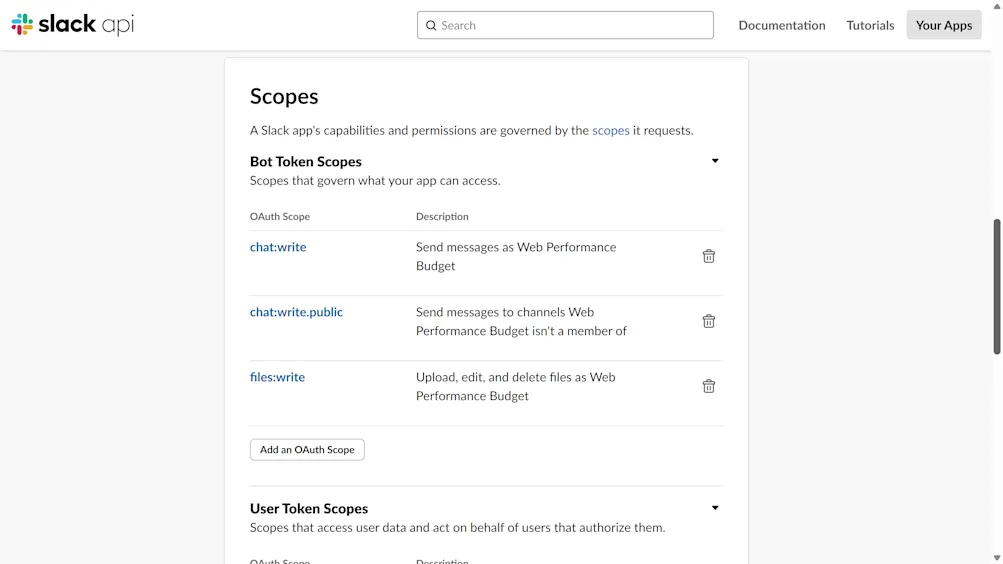Image resolution: width=1003 pixels, height=564 pixels.
Task: Click the Description column header in Bot Token table
Action: tap(442, 217)
